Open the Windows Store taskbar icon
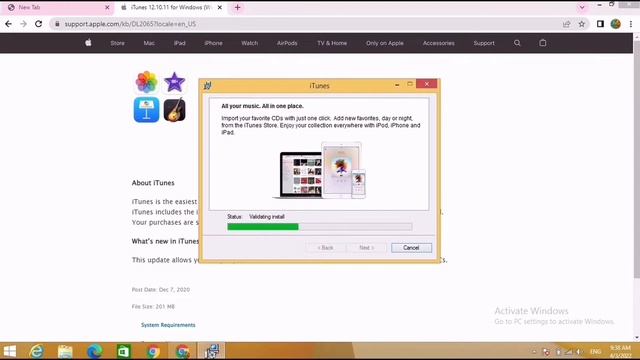This screenshot has width=640, height=360. 124,351
